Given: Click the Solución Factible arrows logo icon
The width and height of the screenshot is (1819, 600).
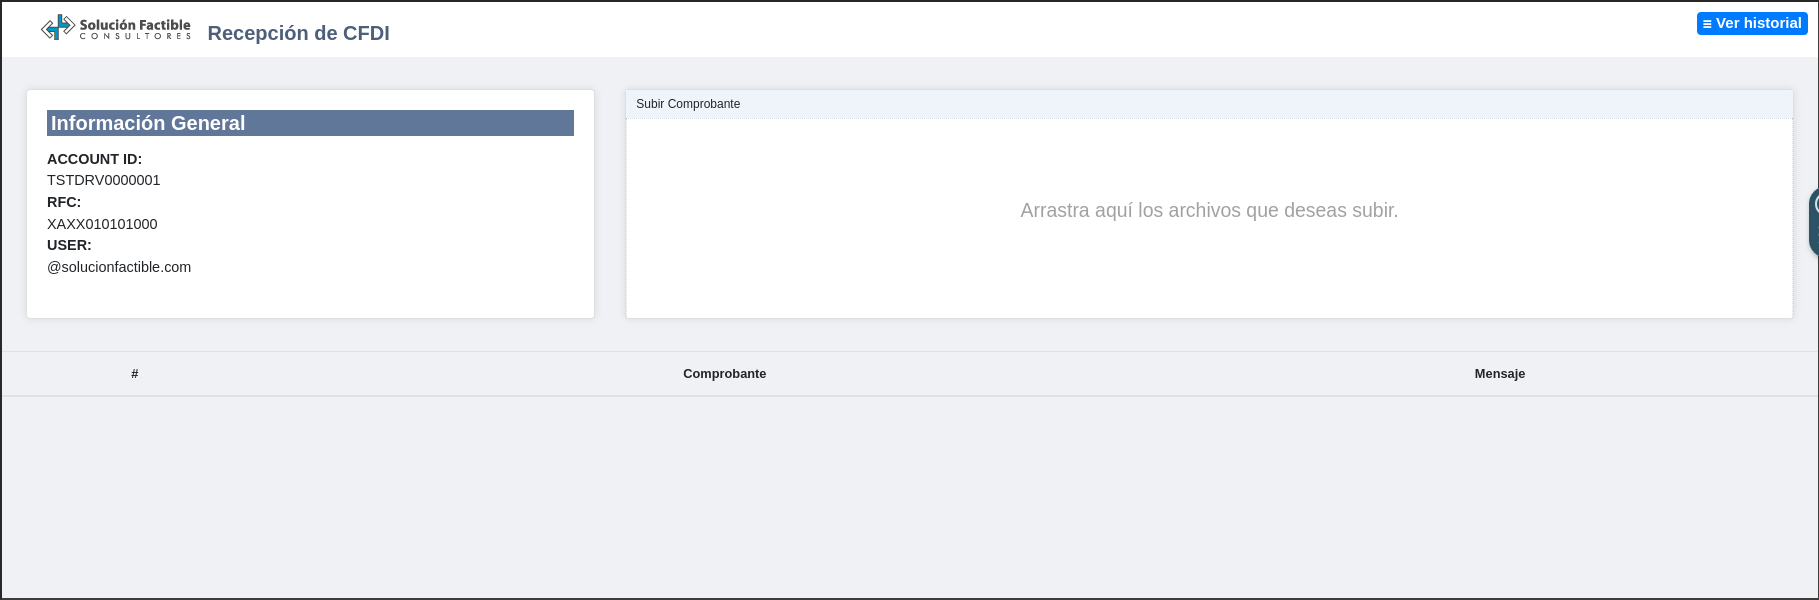Looking at the screenshot, I should (57, 27).
